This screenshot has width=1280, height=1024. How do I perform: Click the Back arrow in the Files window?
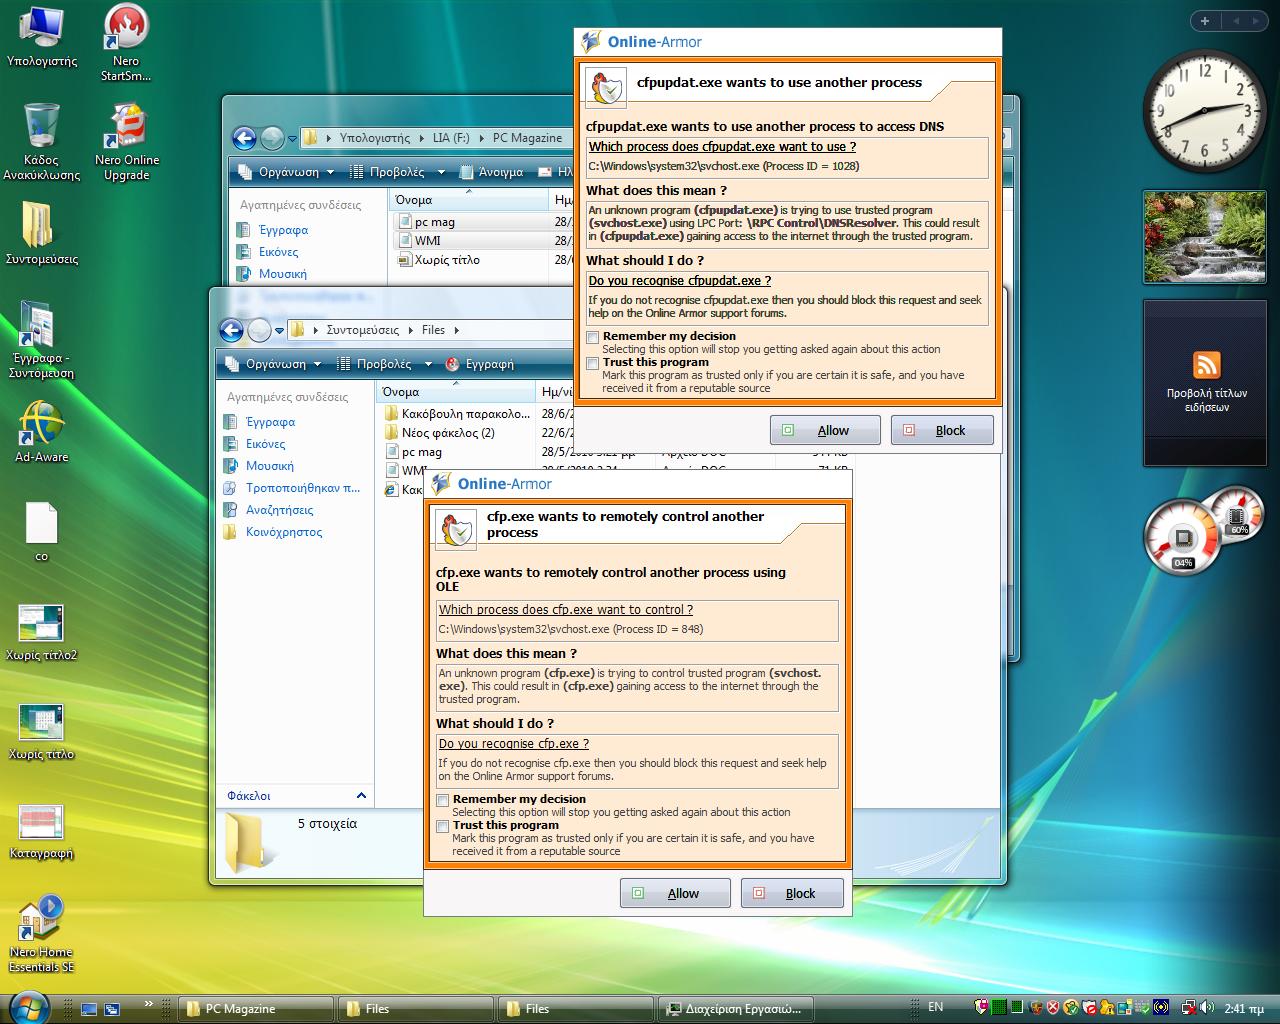[x=231, y=330]
